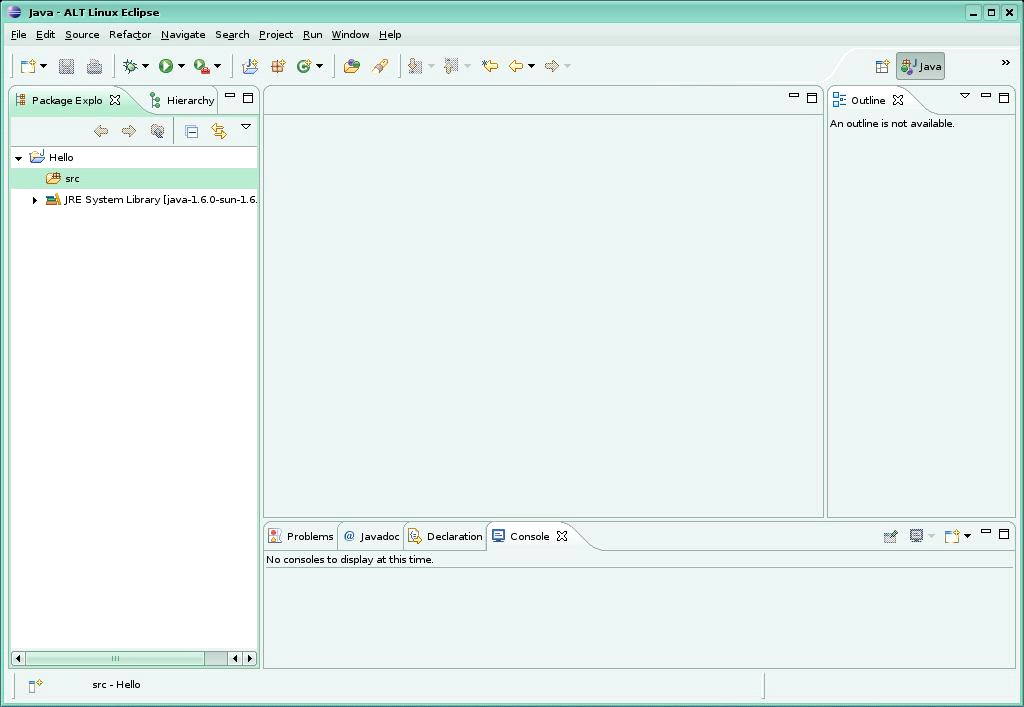Open the Help menu
This screenshot has width=1024, height=707.
point(390,35)
